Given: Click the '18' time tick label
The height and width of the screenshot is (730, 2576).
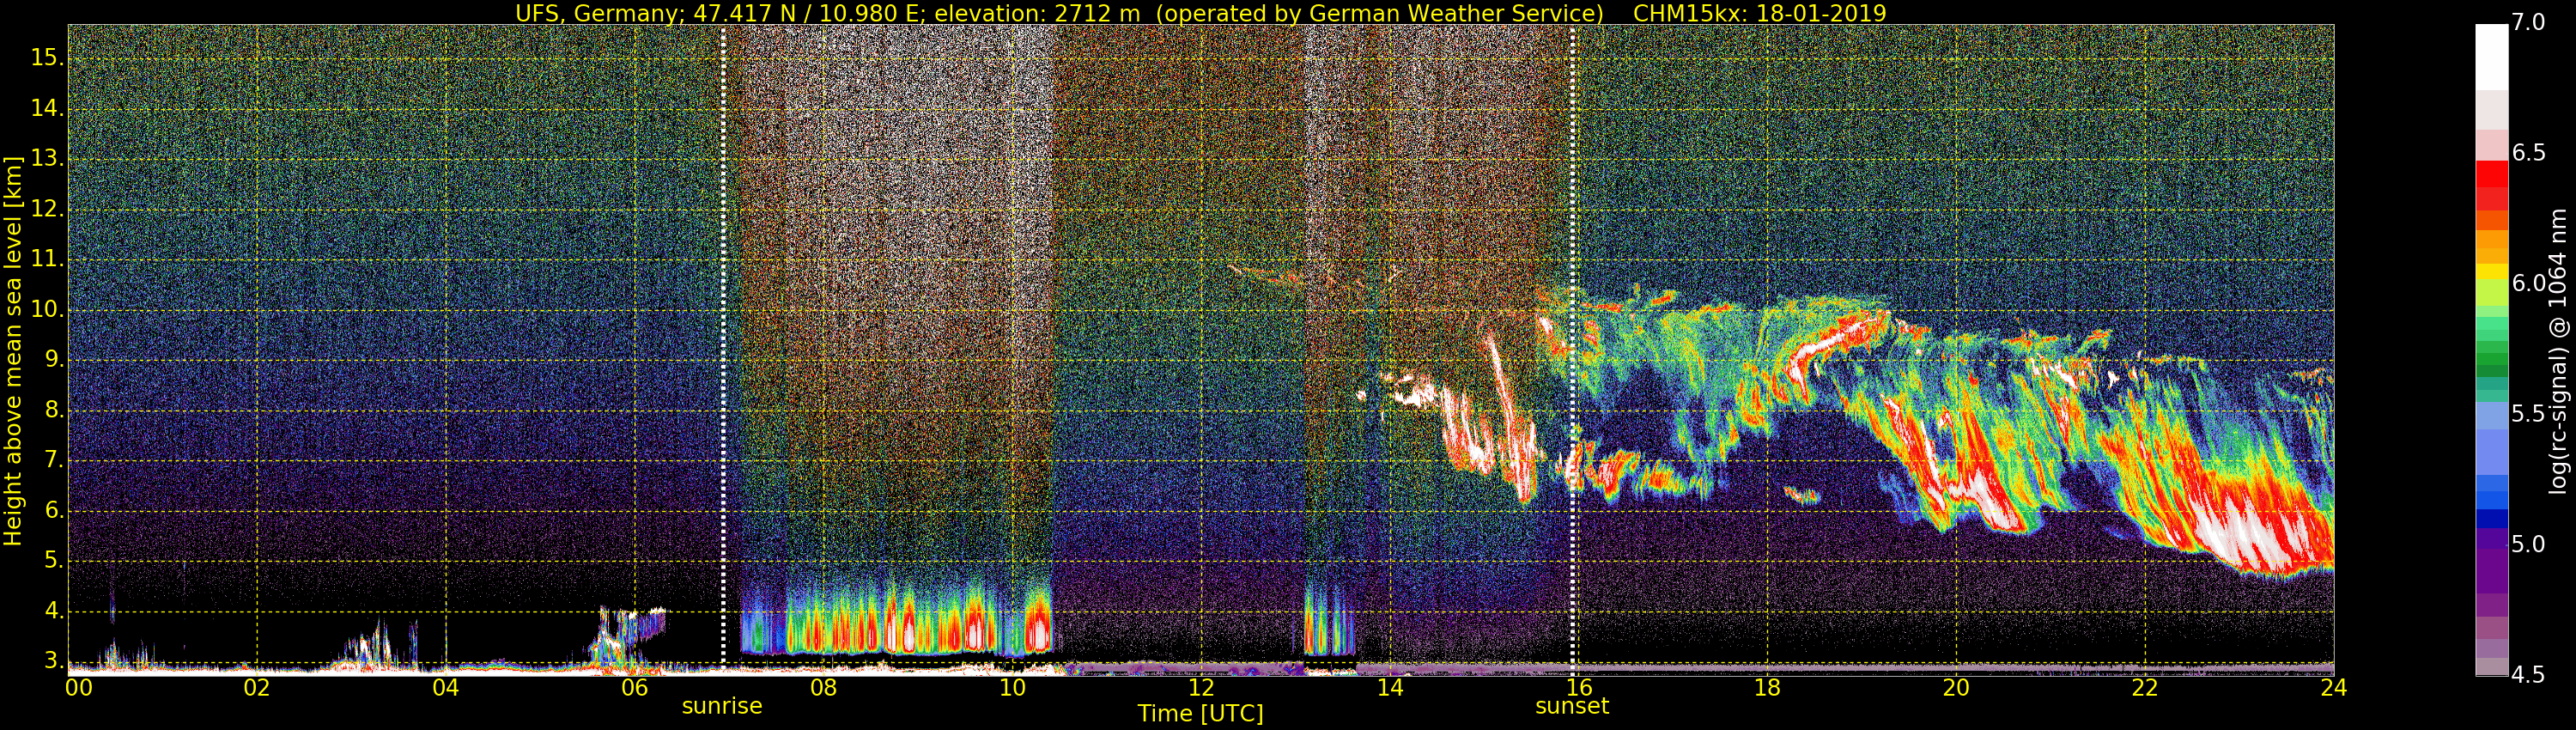Looking at the screenshot, I should tap(1767, 688).
